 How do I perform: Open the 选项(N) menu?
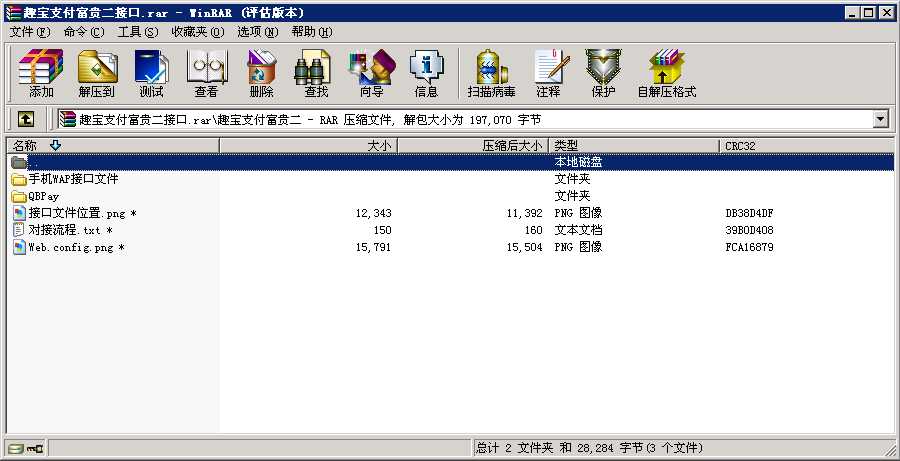tap(258, 32)
